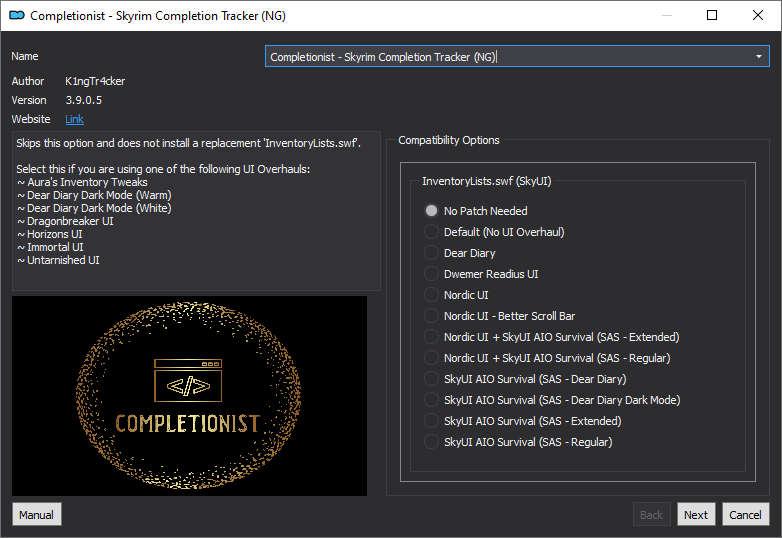Click '~ Dragonbreaker UI' in description
The height and width of the screenshot is (538, 782).
[x=65, y=221]
